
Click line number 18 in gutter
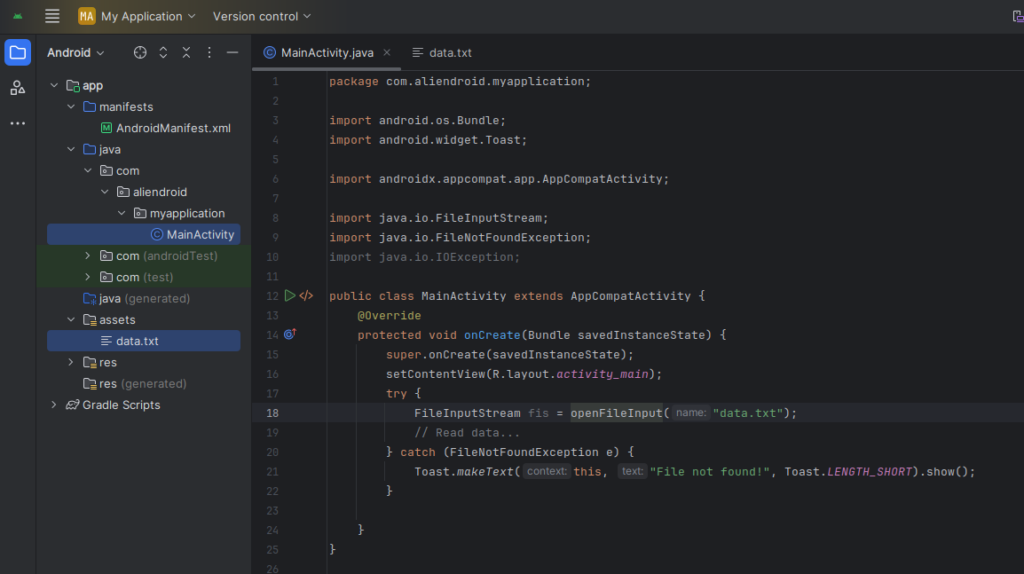(272, 413)
